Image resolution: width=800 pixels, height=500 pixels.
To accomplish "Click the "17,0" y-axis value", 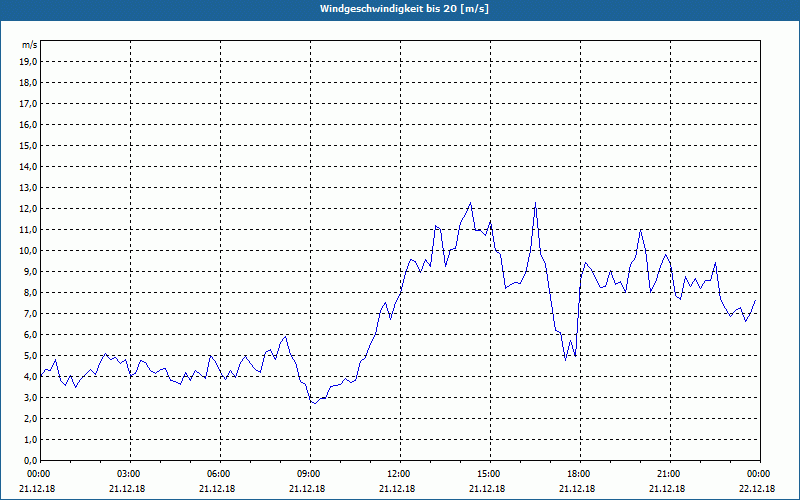I will tap(28, 104).
